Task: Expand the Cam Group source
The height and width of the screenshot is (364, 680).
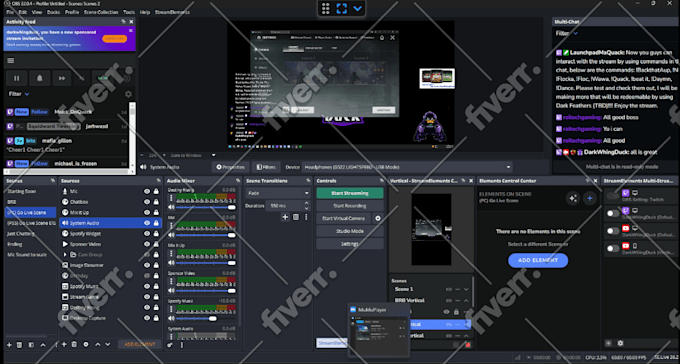Action: [65, 255]
